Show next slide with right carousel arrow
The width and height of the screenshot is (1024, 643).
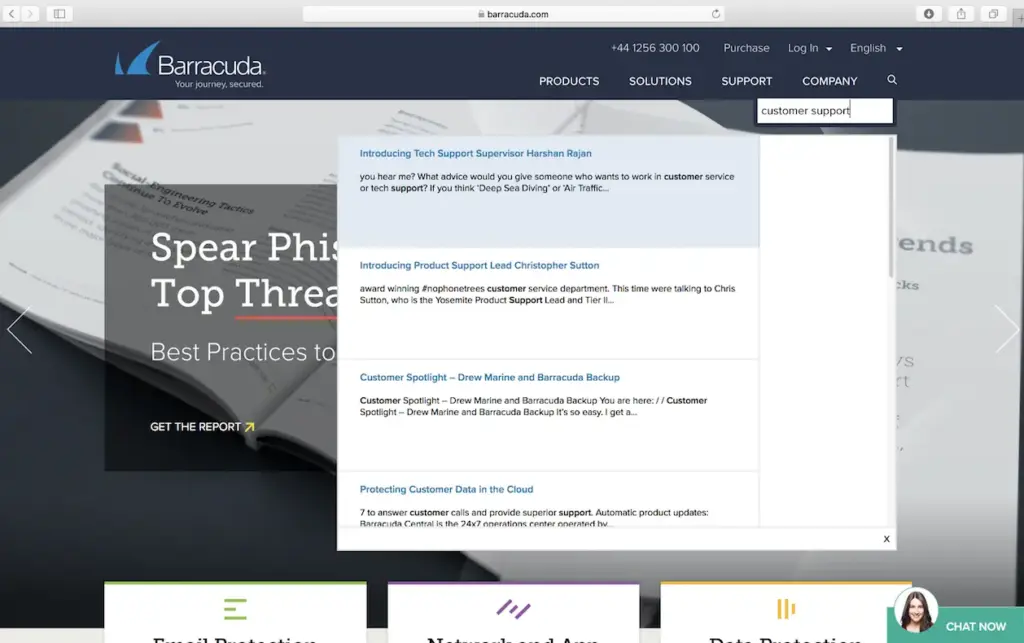click(1006, 329)
